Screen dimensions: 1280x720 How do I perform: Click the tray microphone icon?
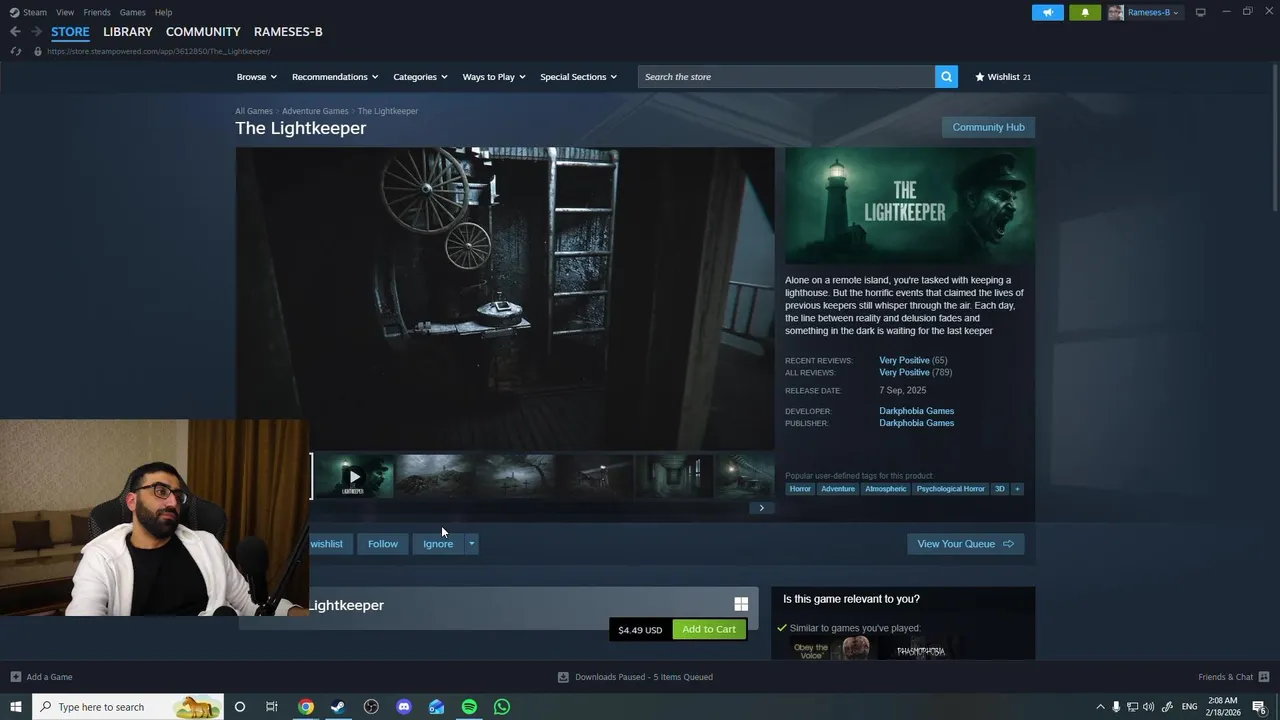(x=1116, y=707)
